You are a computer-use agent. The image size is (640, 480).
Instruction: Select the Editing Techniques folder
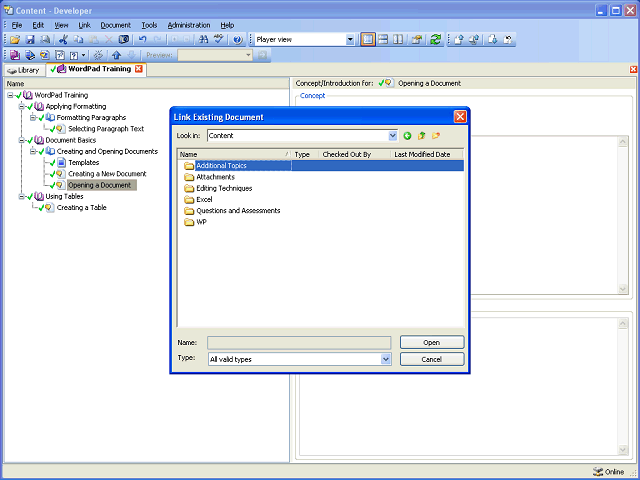tap(224, 188)
